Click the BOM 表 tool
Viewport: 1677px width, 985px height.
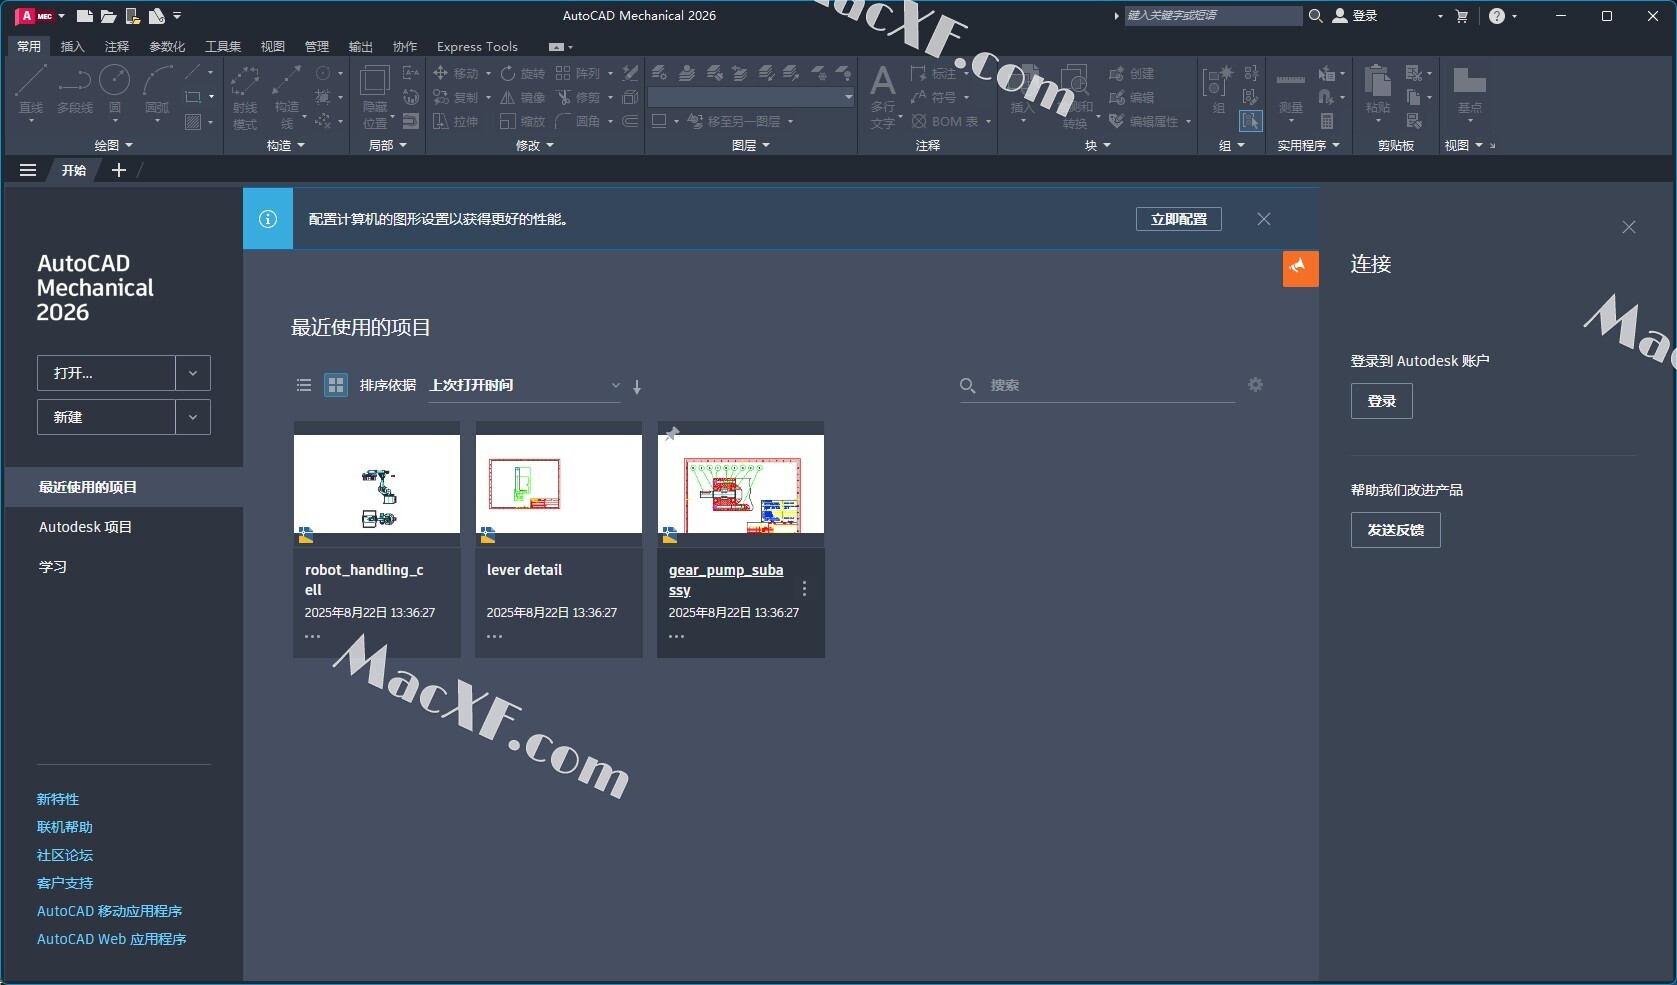pos(946,121)
